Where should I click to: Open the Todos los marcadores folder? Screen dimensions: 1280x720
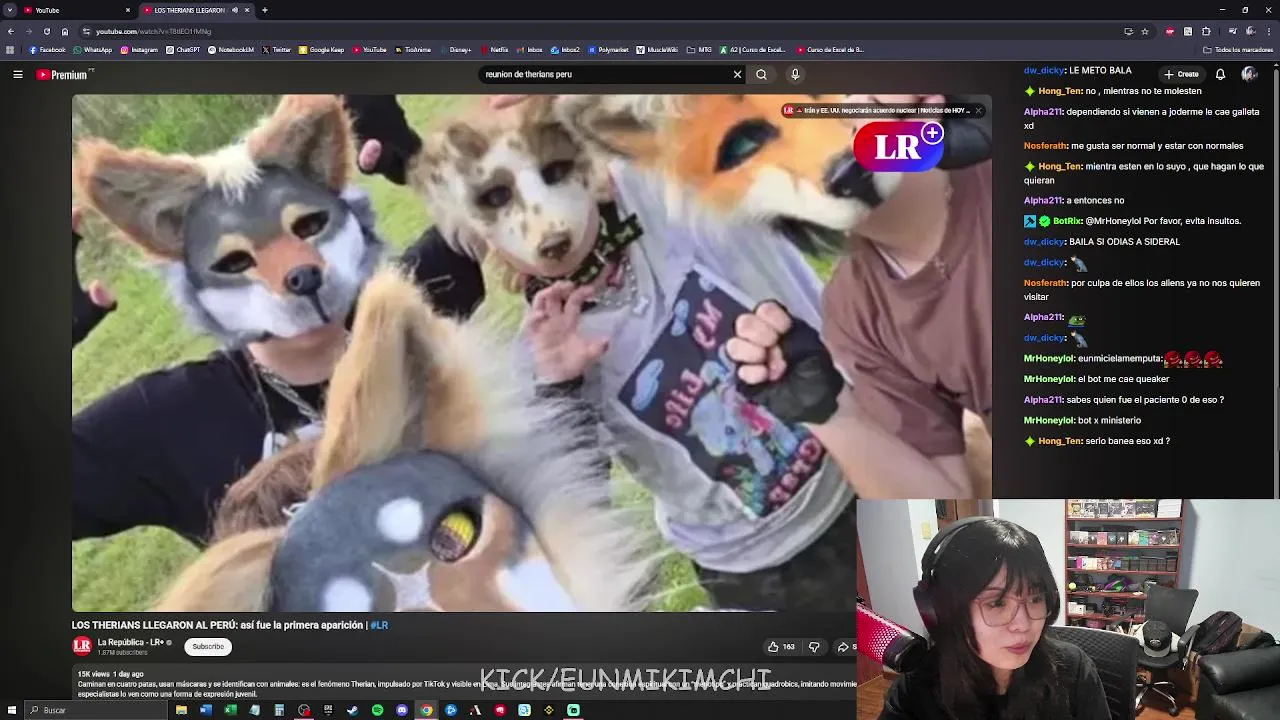tap(1238, 50)
